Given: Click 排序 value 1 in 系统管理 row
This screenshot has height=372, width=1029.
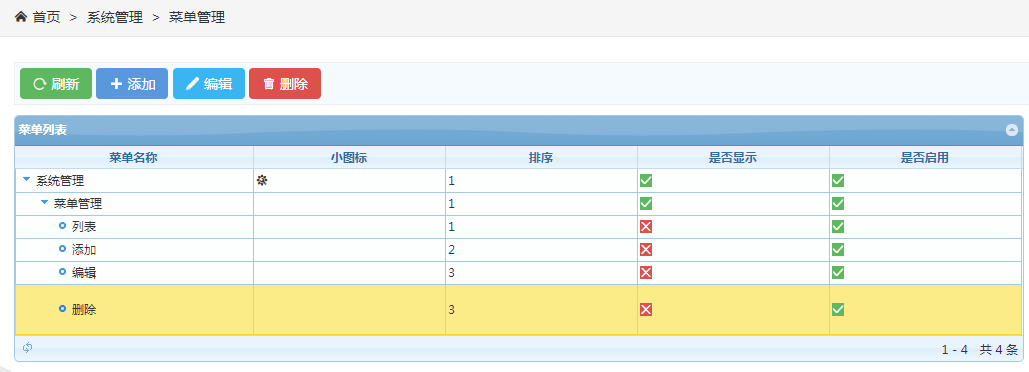Looking at the screenshot, I should (x=452, y=180).
